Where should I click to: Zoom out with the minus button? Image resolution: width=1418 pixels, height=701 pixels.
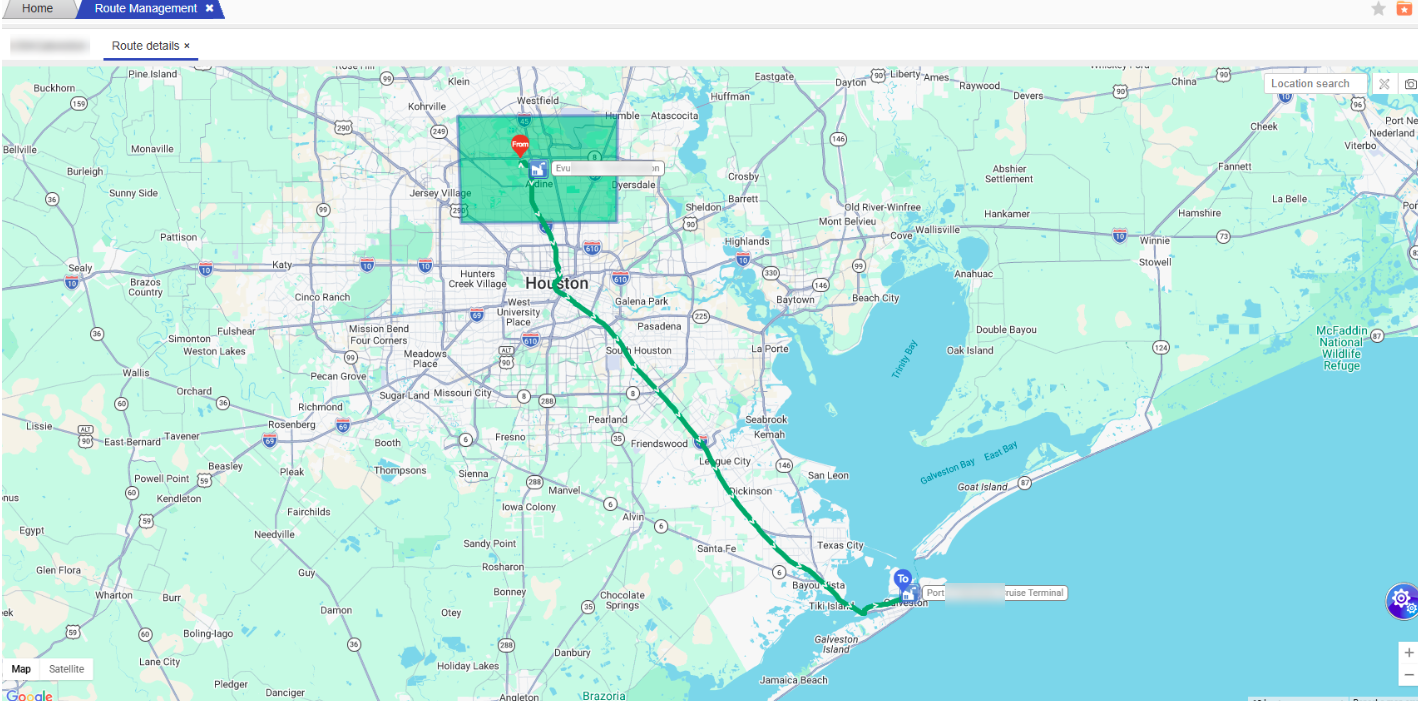pos(1408,675)
